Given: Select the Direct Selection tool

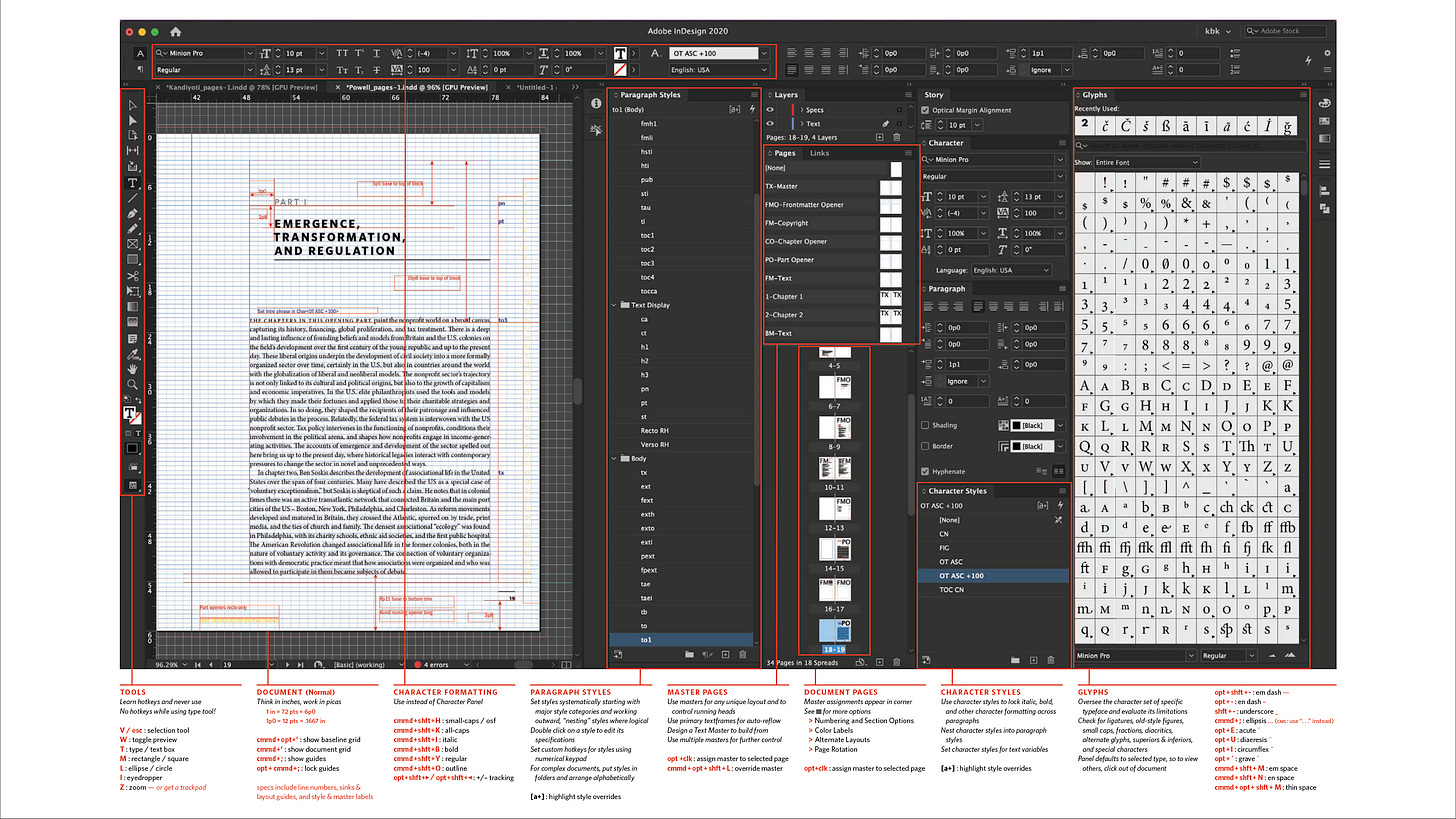Looking at the screenshot, I should tap(132, 120).
